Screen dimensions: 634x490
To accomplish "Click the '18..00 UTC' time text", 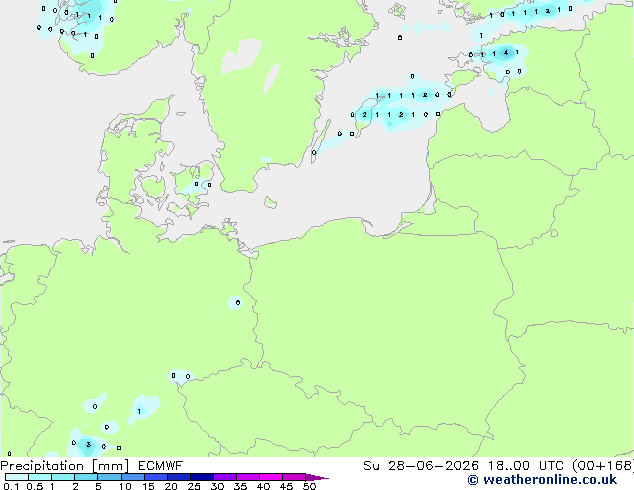I will (x=525, y=466).
